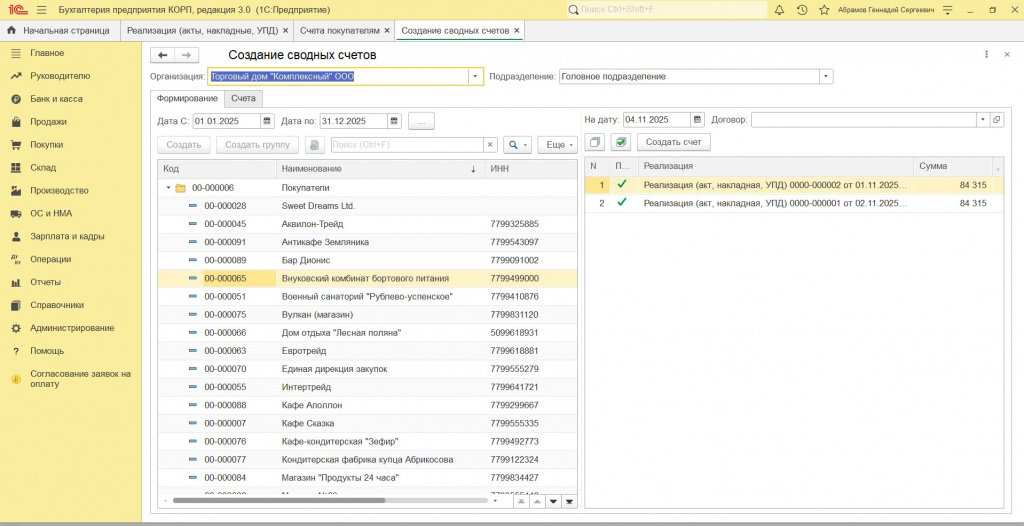The image size is (1024, 526).
Task: Click the home icon of Начальная страница
Action: coord(12,31)
